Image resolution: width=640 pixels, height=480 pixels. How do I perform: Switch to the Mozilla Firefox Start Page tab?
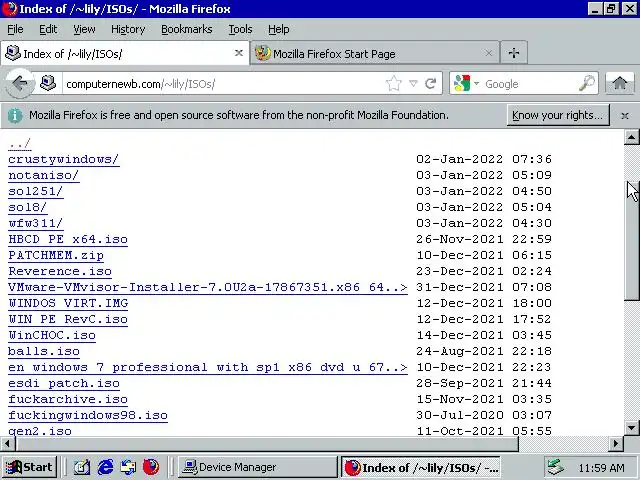[x=375, y=53]
